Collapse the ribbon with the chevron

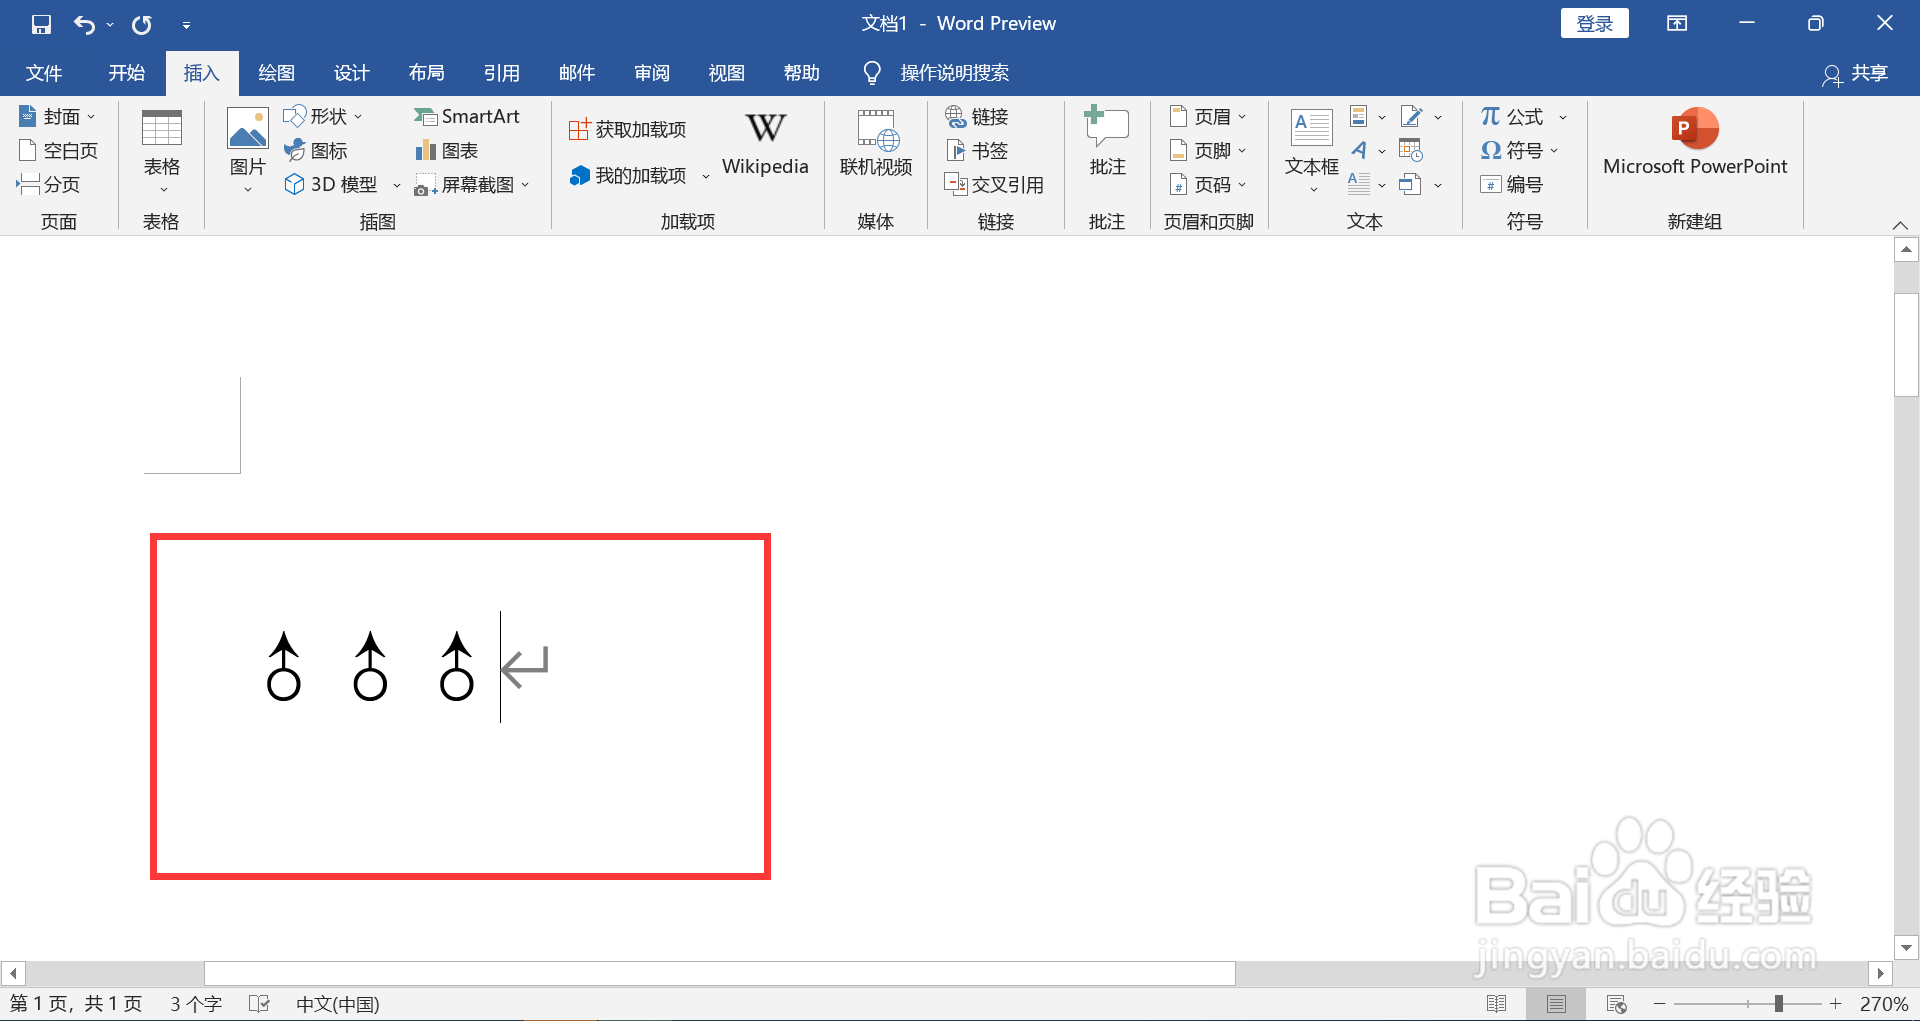coord(1901,224)
